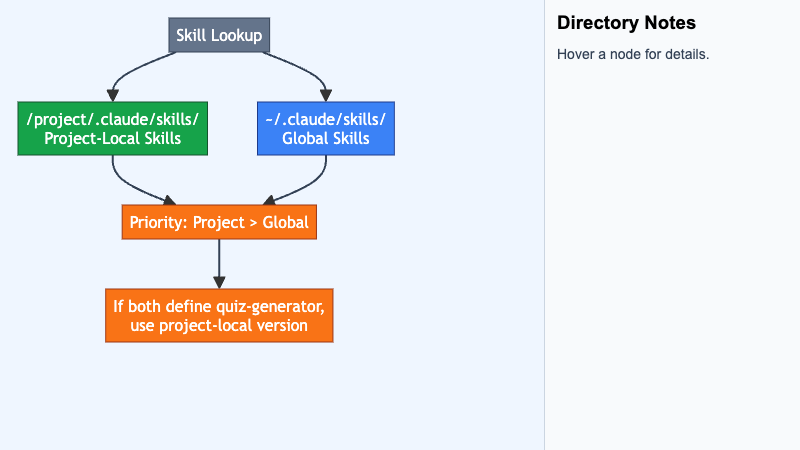Click the 'use project-local version' text
This screenshot has height=450, width=800.
coord(219,326)
